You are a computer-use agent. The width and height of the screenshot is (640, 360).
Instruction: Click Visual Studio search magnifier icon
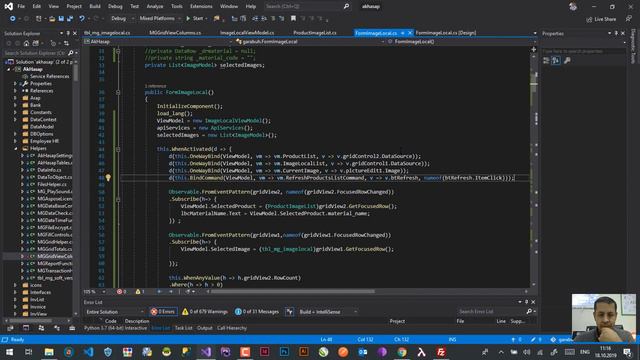346,6
